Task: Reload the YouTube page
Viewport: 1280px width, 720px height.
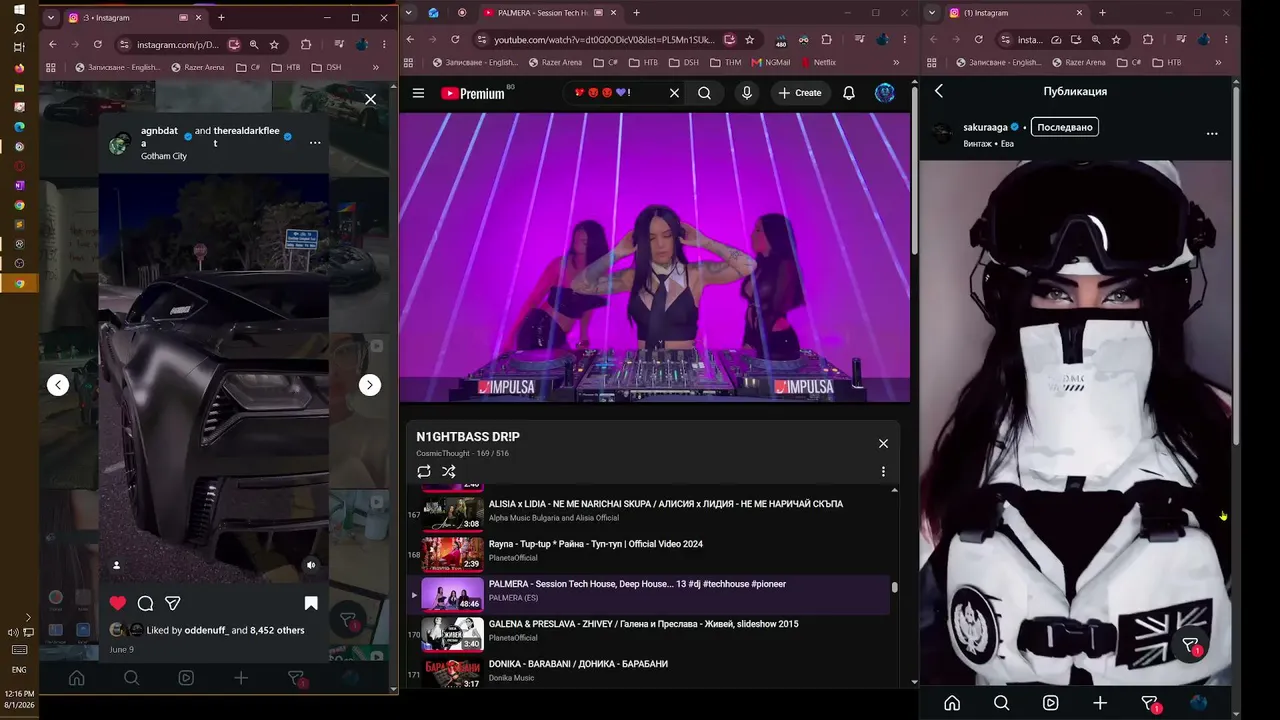Action: coord(455,40)
